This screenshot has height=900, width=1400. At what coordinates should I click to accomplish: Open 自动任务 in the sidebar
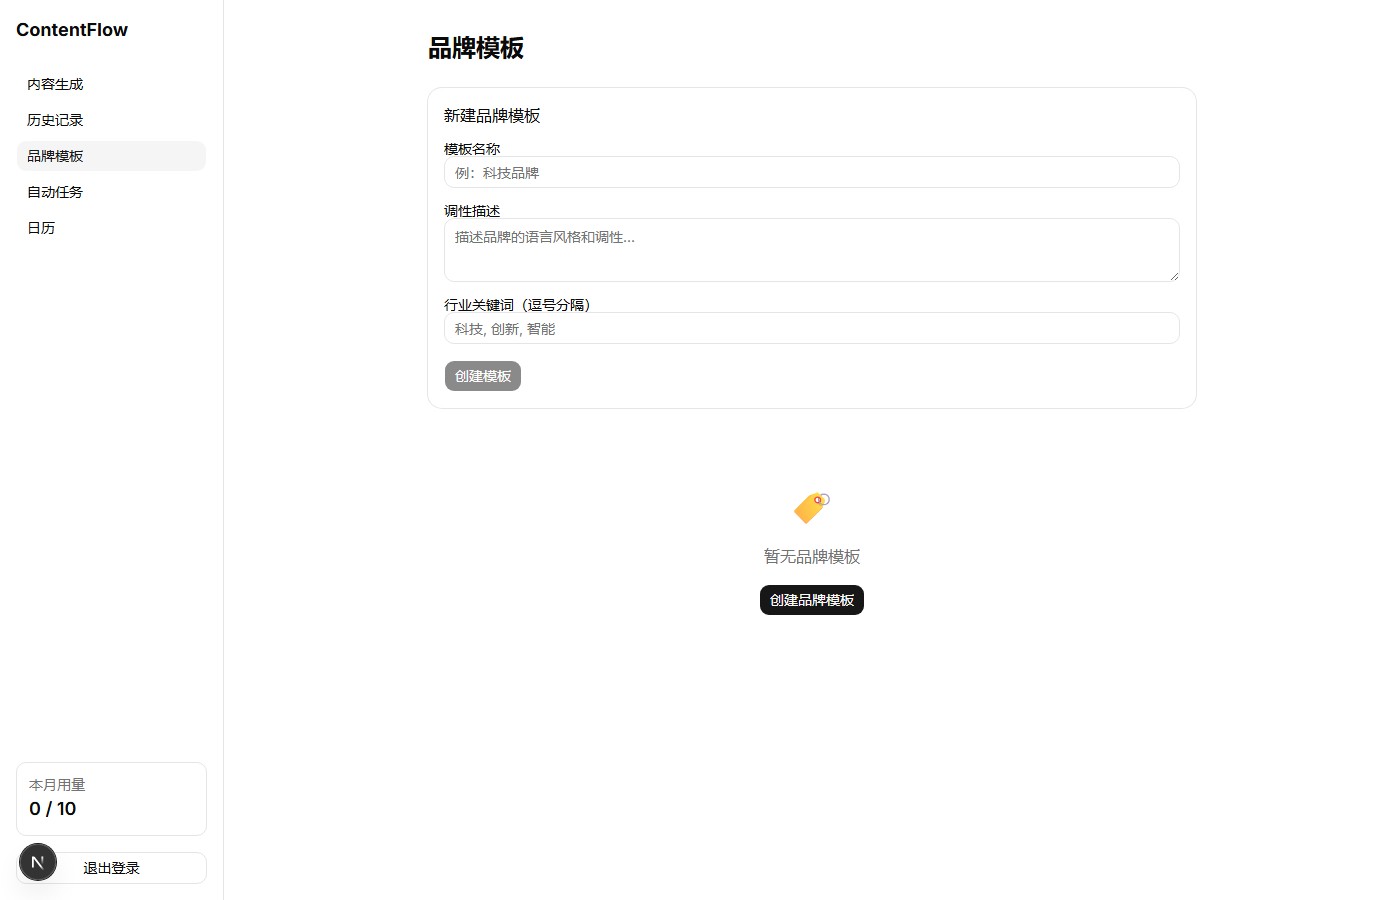(x=55, y=191)
